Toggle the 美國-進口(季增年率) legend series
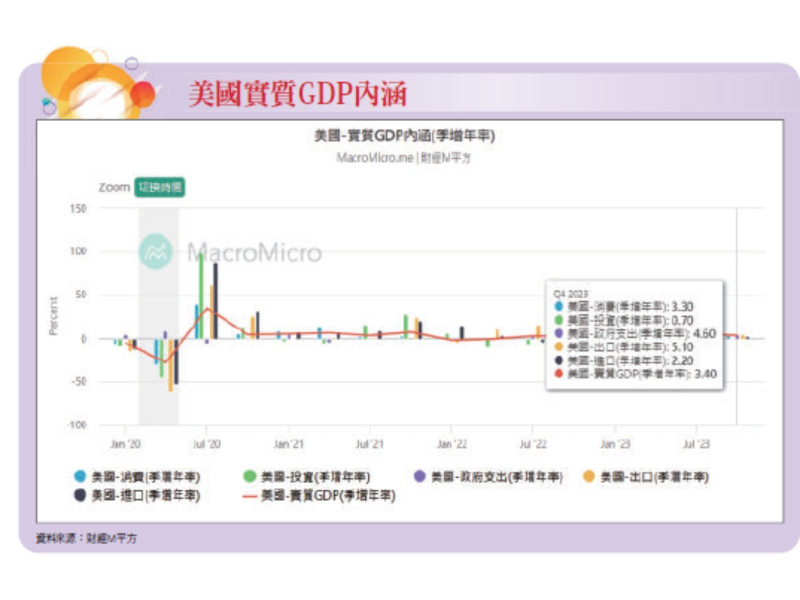The height and width of the screenshot is (600, 800). 137,495
